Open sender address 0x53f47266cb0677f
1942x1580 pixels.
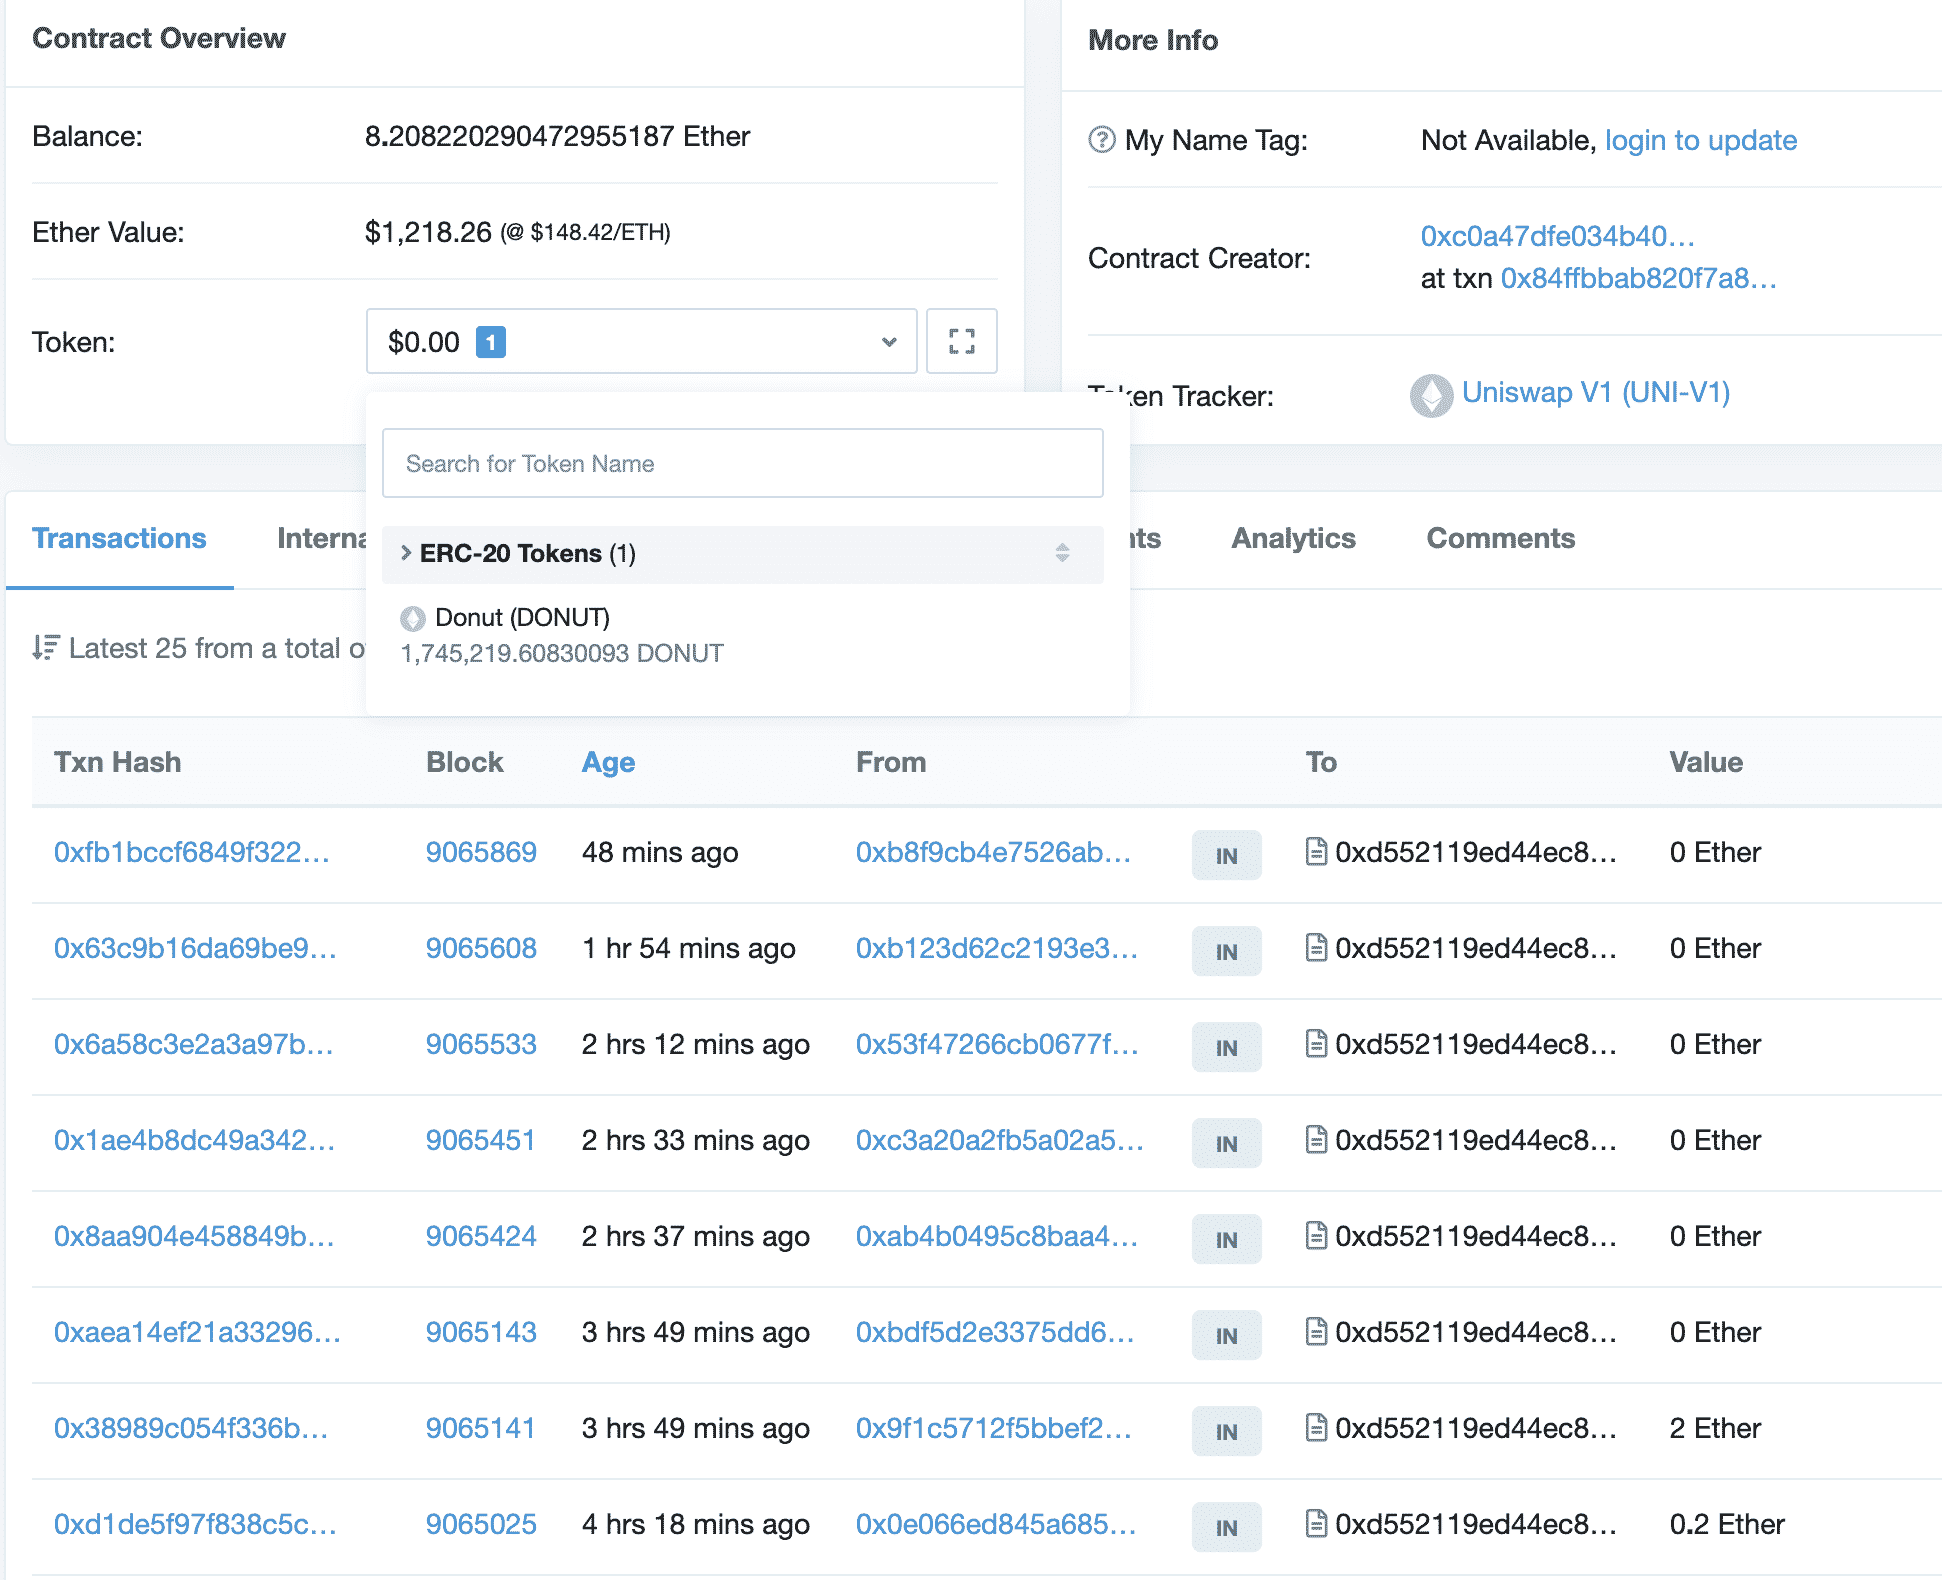click(997, 1044)
